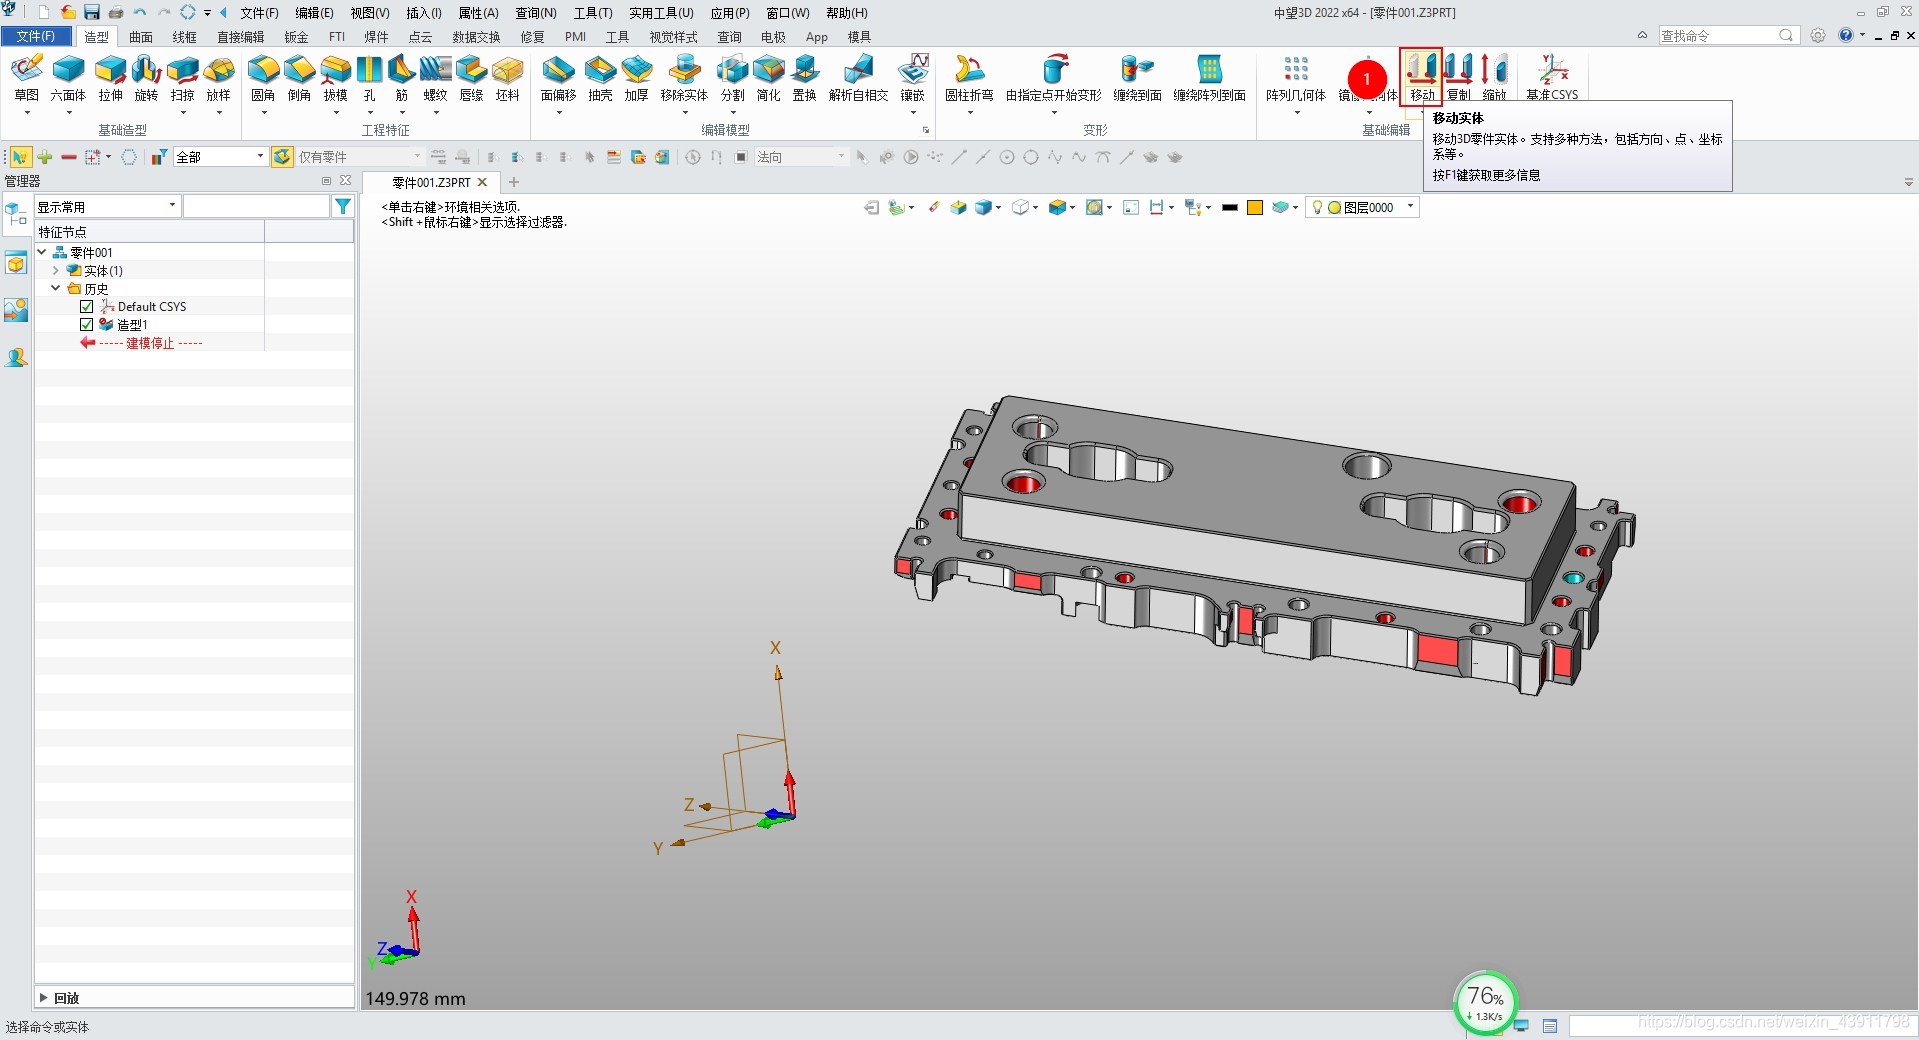Toggle the Default CSYS checkbox
The image size is (1919, 1040).
pos(86,307)
